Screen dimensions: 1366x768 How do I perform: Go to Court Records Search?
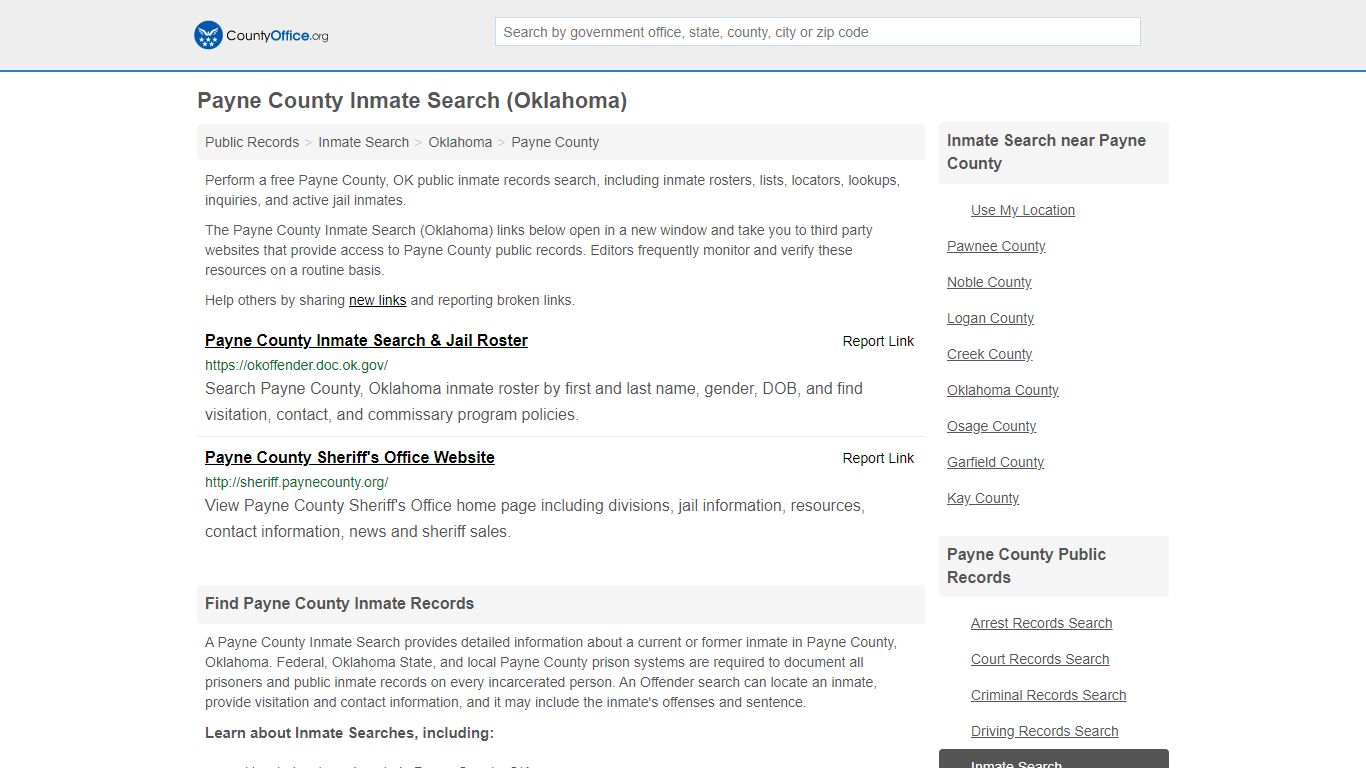tap(1040, 659)
